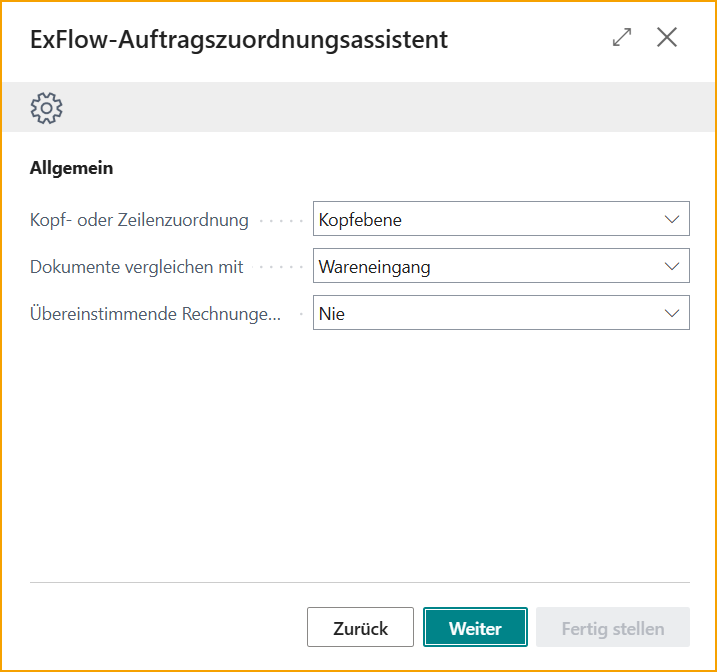Click the ExFlow-Auftragszuordnungsassistent title text

tap(239, 39)
